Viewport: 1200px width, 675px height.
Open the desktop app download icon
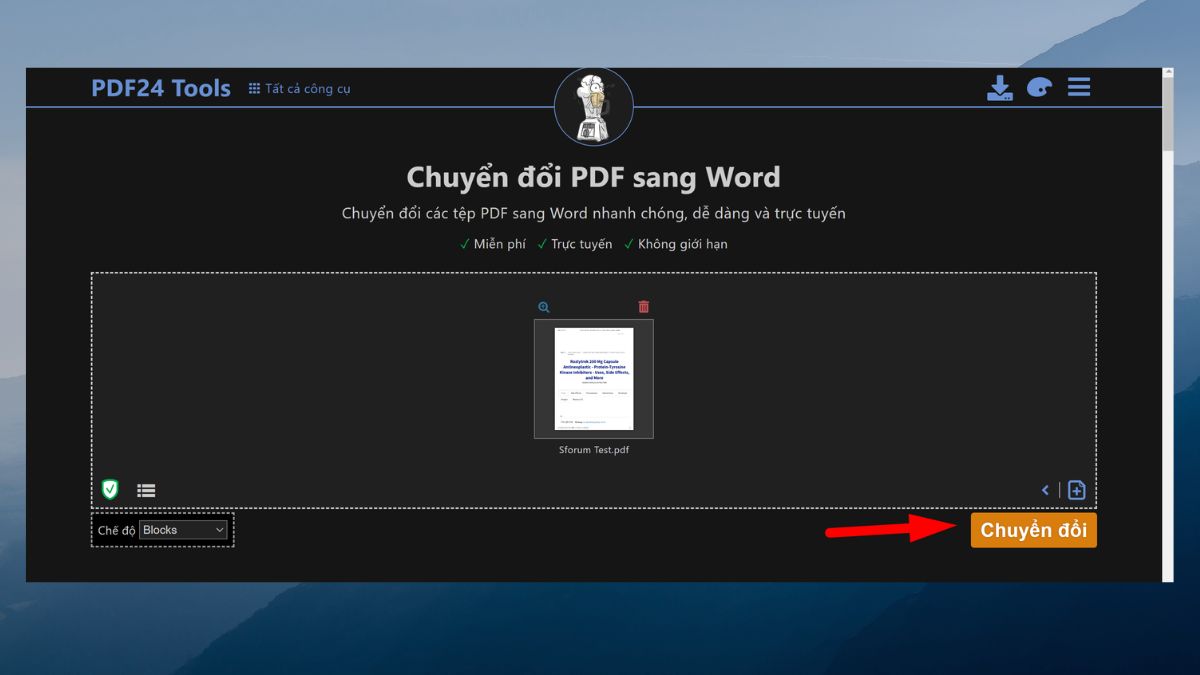[1000, 88]
